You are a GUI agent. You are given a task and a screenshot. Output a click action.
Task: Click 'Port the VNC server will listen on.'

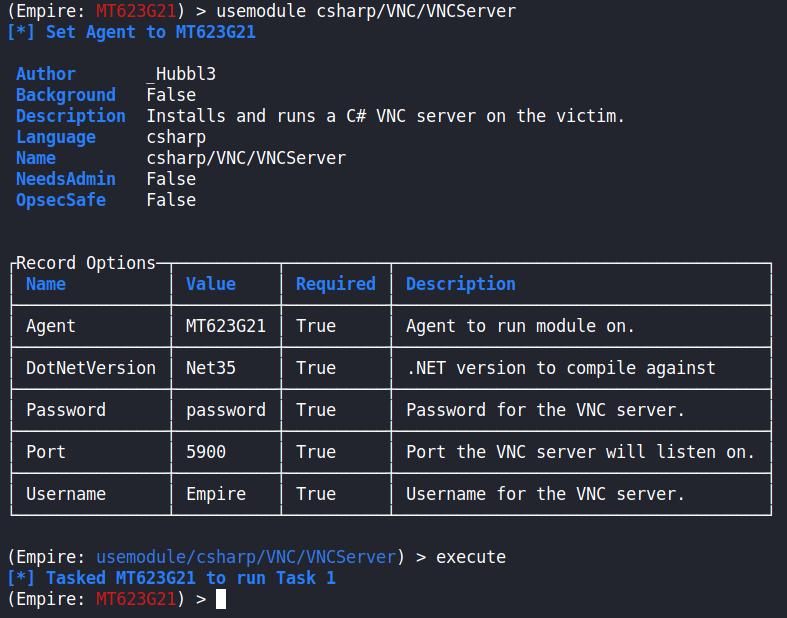[x=581, y=452]
